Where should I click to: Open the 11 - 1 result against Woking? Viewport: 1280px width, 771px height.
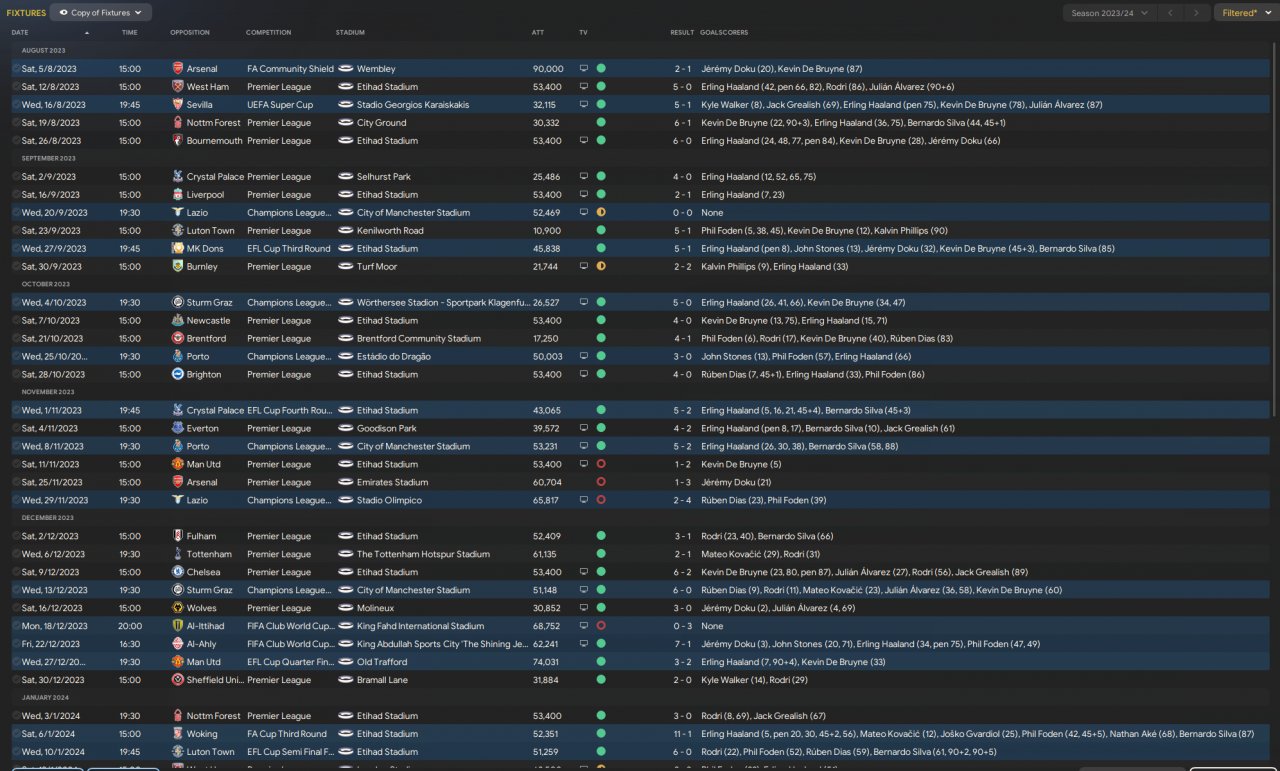pos(682,734)
